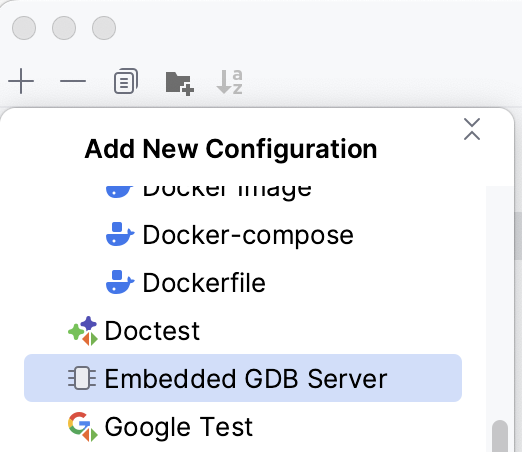522x452 pixels.
Task: Click the New Folder icon
Action: 179,83
